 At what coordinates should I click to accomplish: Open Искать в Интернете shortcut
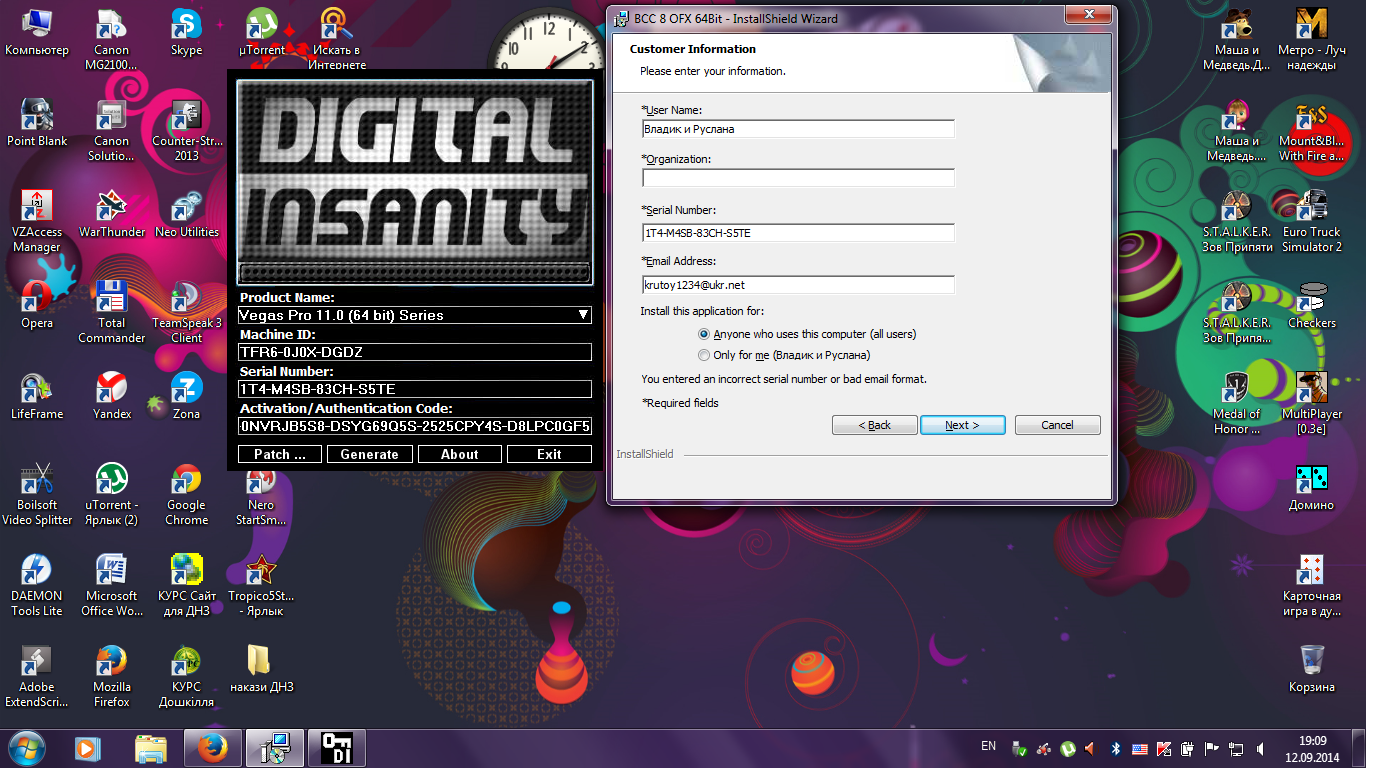tap(338, 40)
